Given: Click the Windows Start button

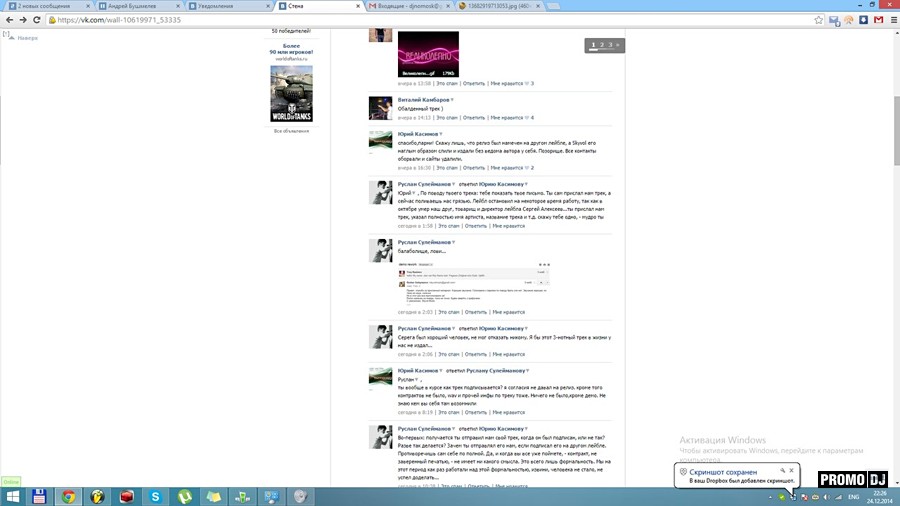Looking at the screenshot, I should point(11,496).
